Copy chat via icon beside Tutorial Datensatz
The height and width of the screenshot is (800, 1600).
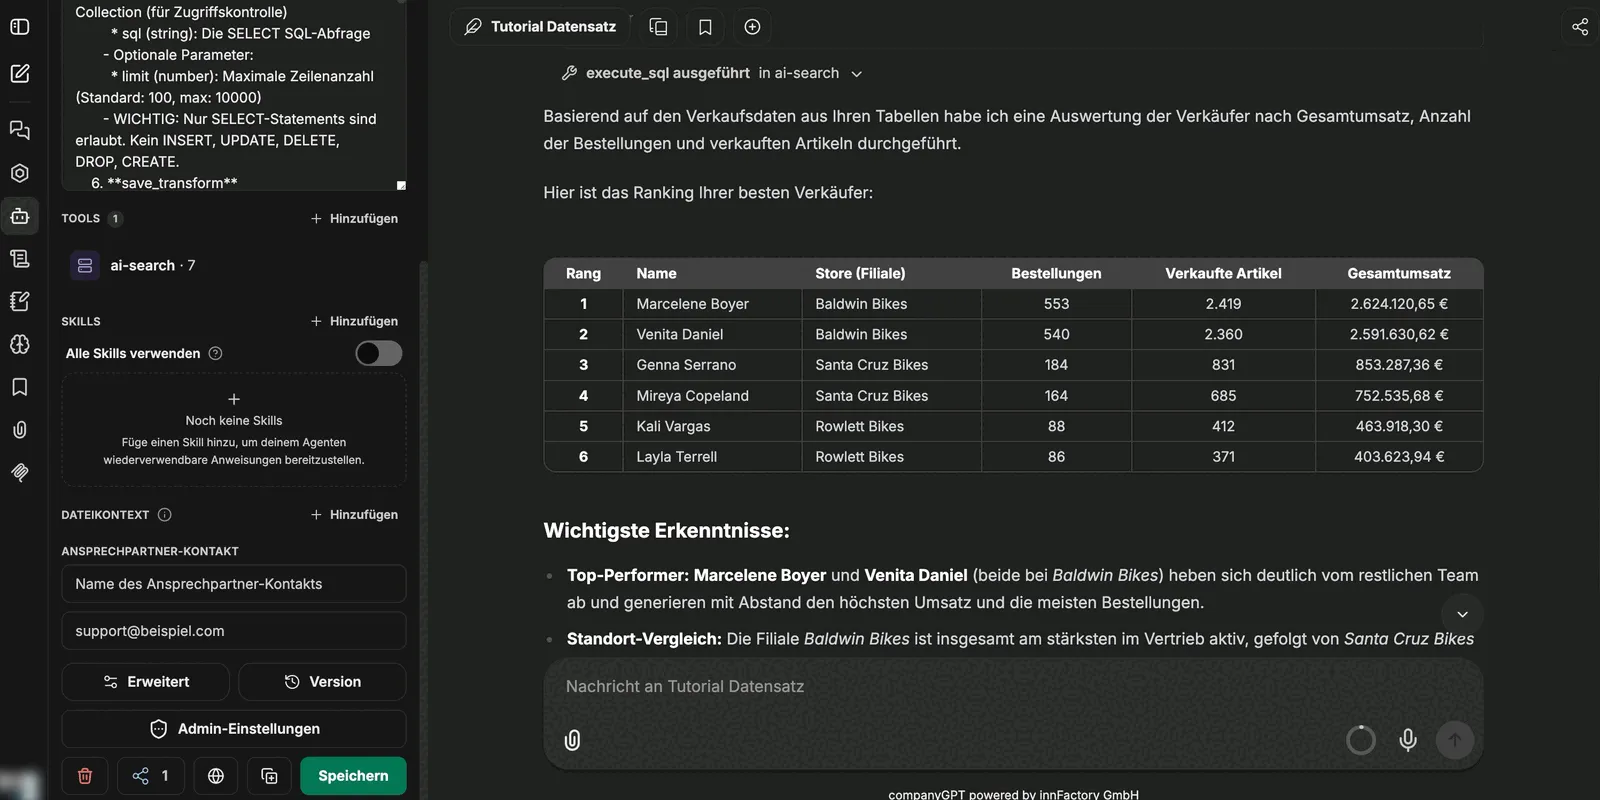(x=658, y=27)
